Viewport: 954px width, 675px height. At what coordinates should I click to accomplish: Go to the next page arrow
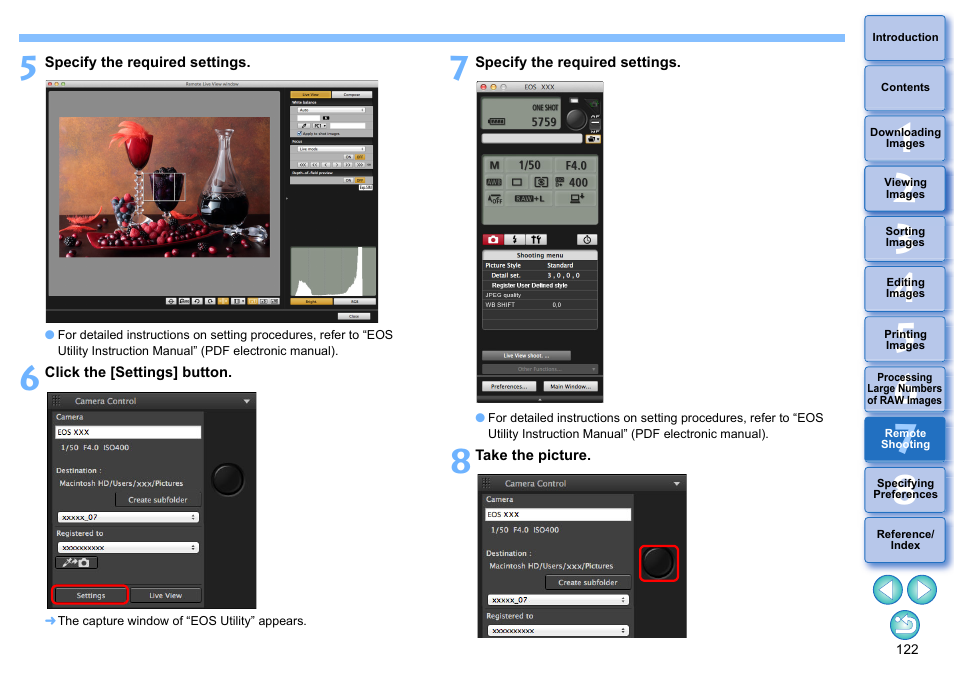click(x=922, y=590)
